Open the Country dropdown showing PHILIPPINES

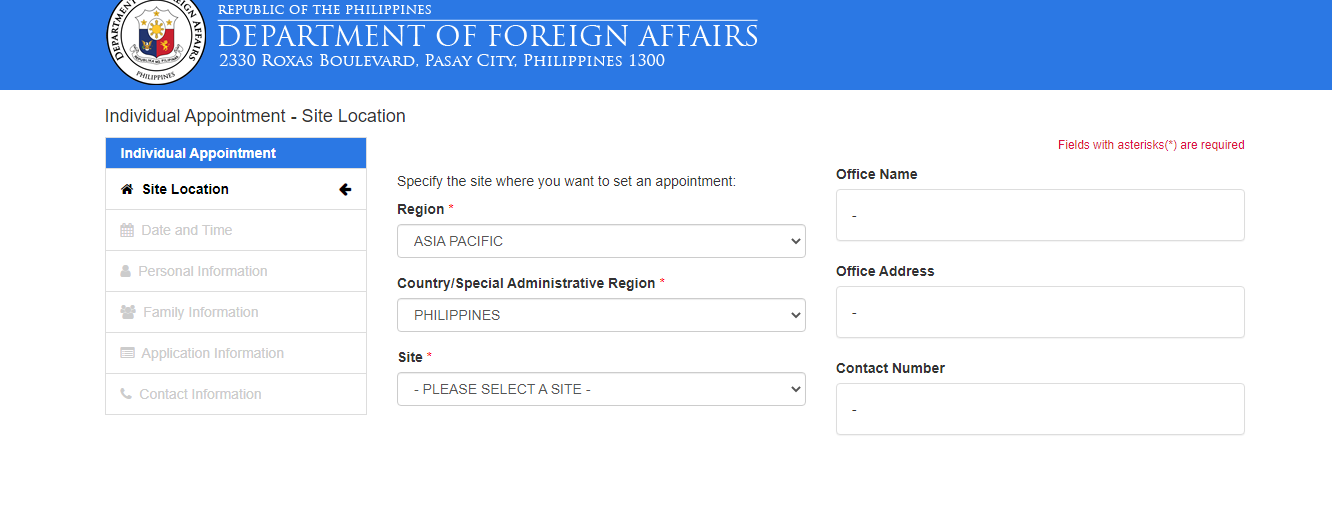tap(601, 315)
